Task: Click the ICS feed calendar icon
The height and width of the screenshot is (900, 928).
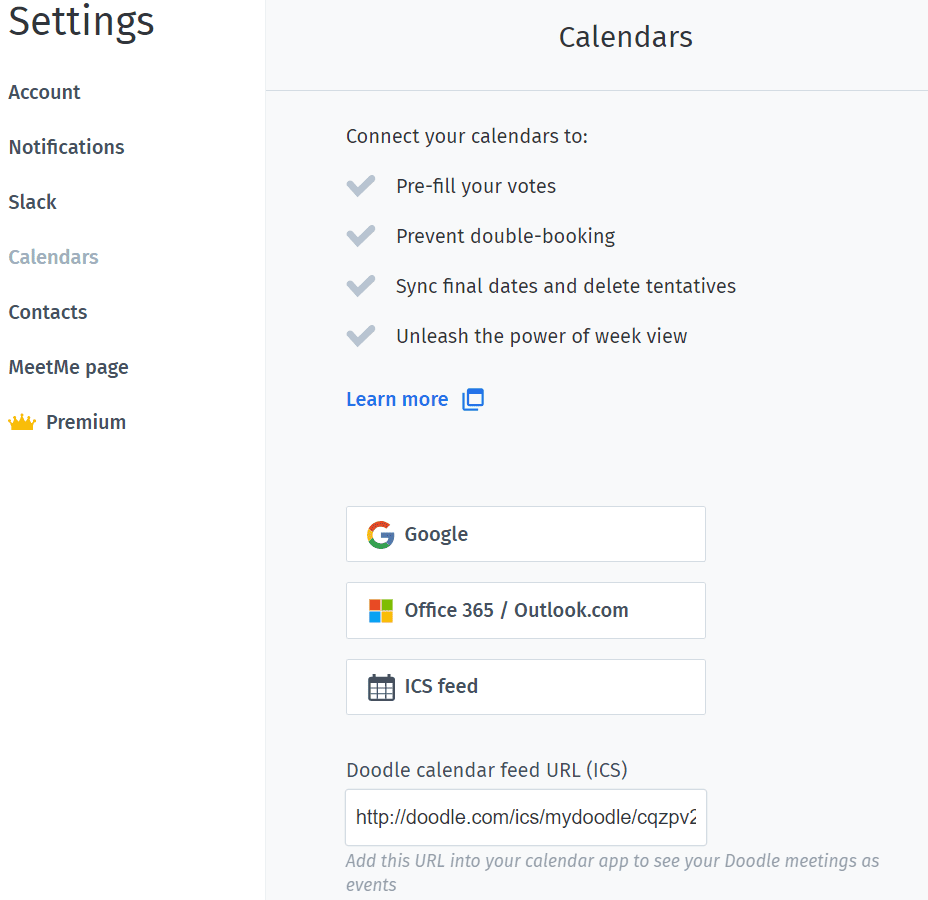Action: pyautogui.click(x=381, y=687)
